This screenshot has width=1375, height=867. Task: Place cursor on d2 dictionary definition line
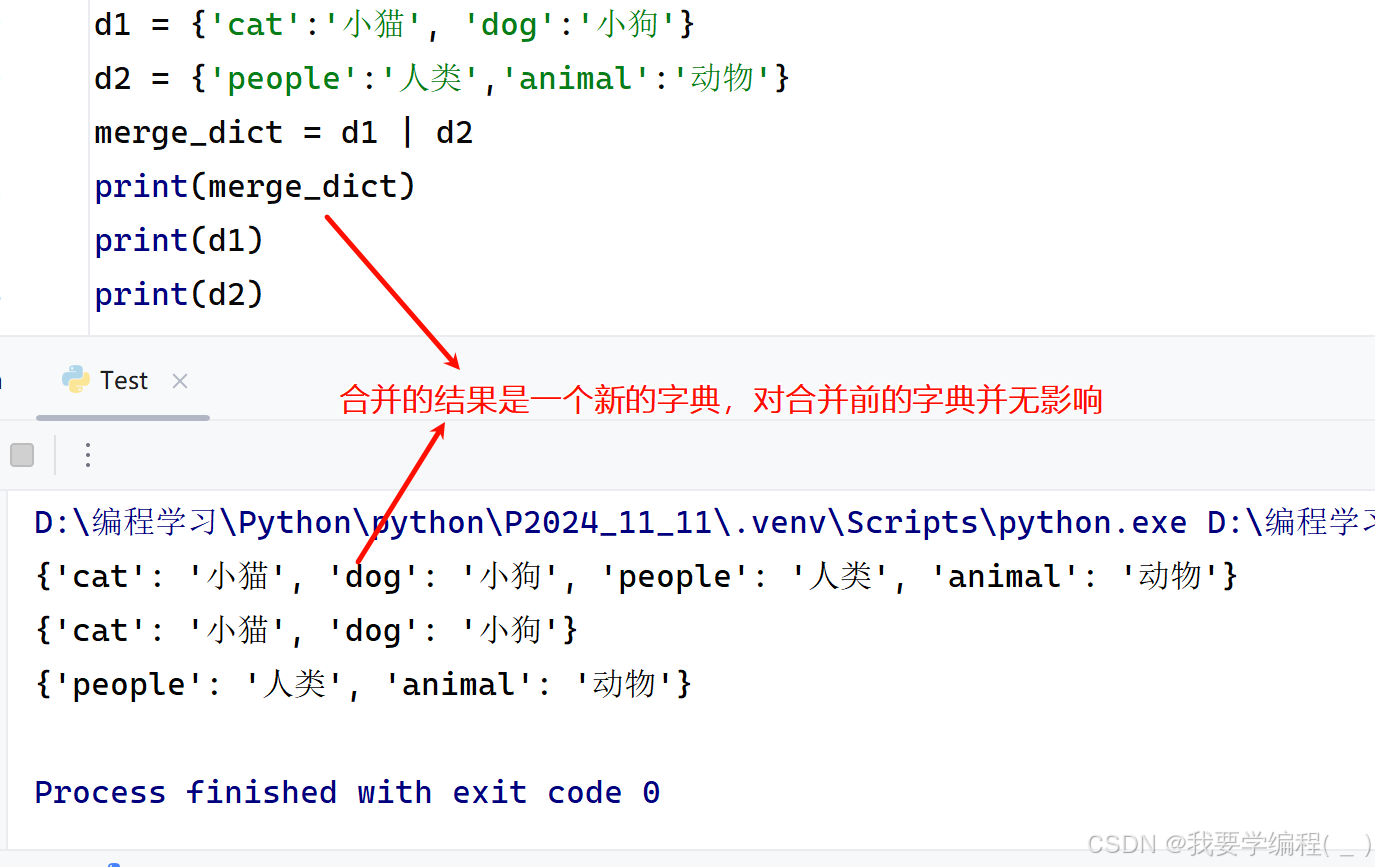pos(442,78)
